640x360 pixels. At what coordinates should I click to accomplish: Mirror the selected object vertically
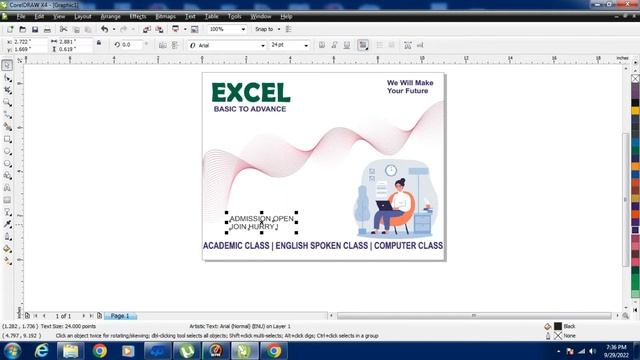pos(175,45)
